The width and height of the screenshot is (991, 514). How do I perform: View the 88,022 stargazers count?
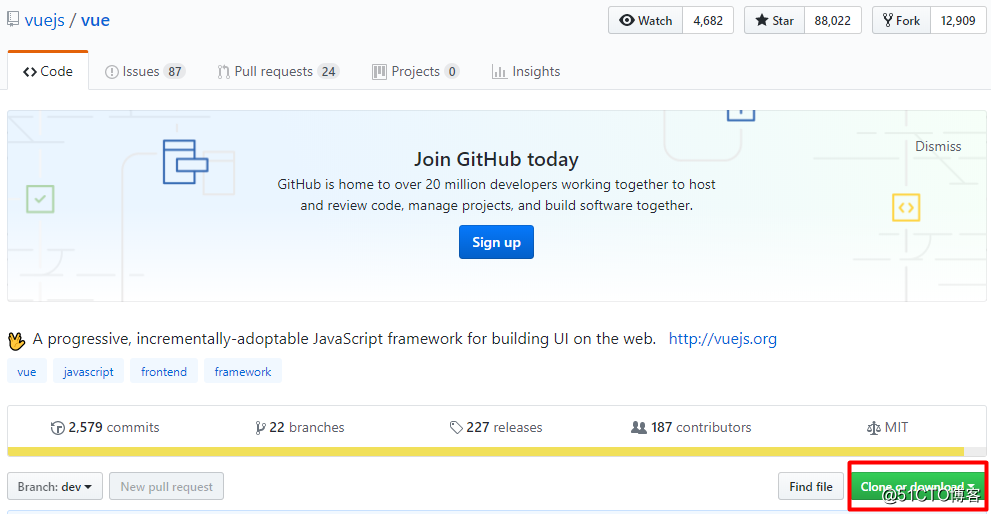pyautogui.click(x=832, y=20)
